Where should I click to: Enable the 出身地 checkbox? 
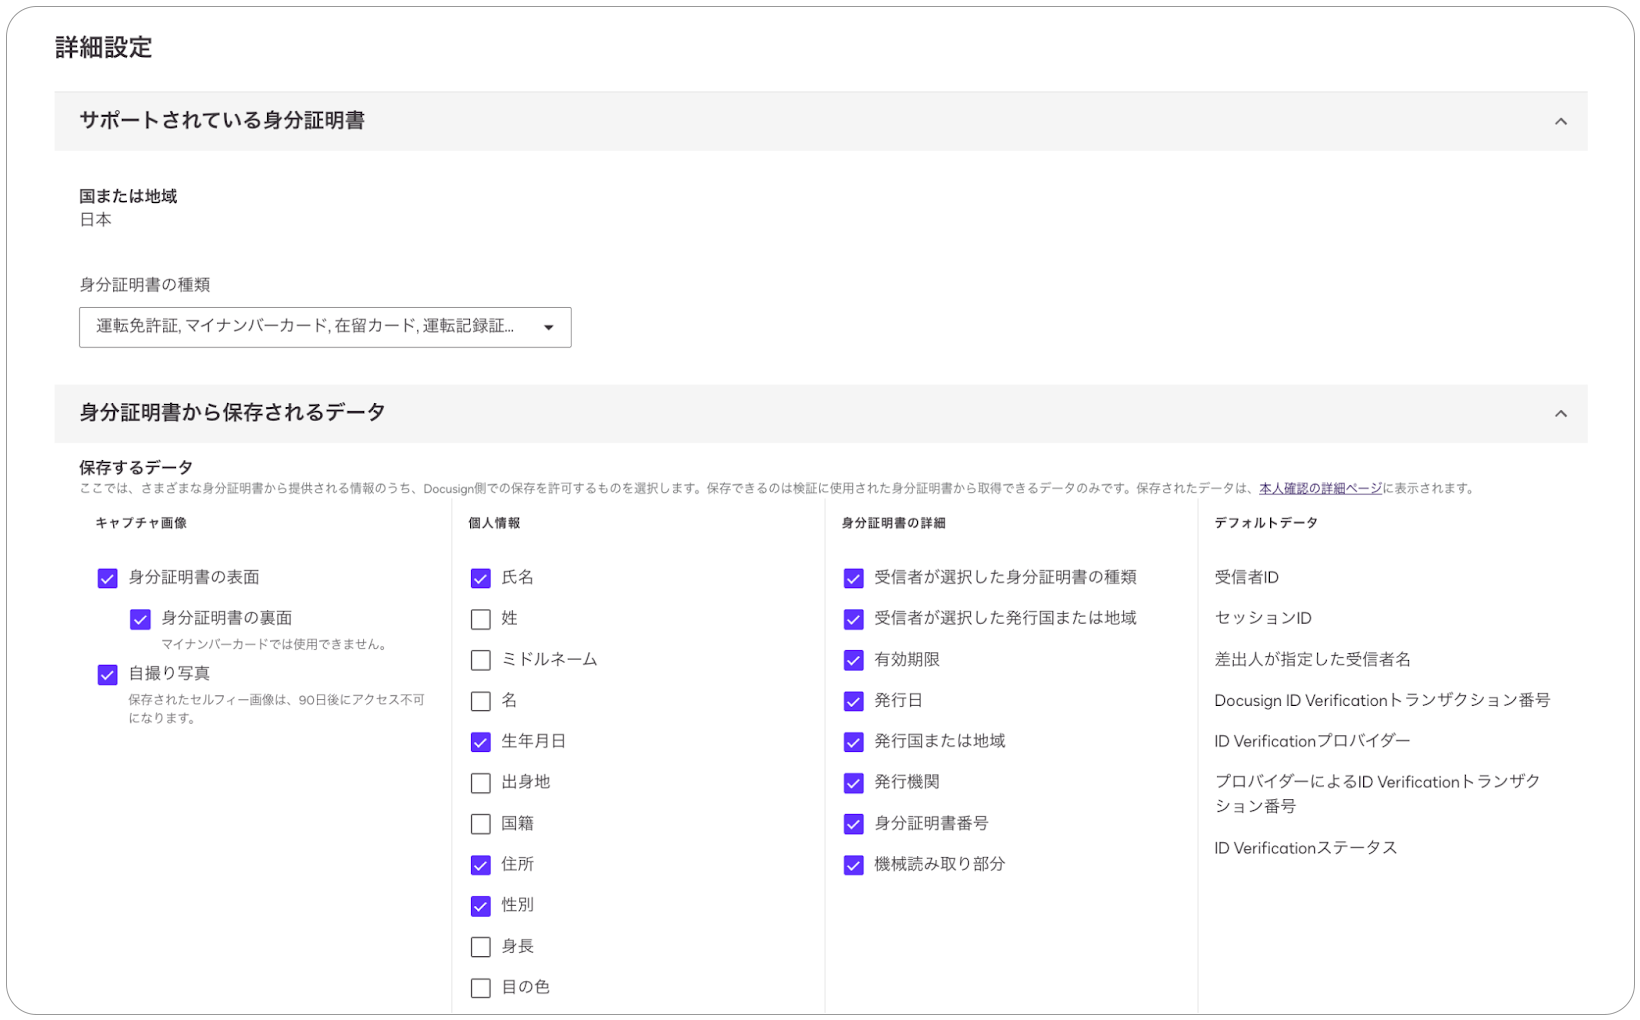481,783
